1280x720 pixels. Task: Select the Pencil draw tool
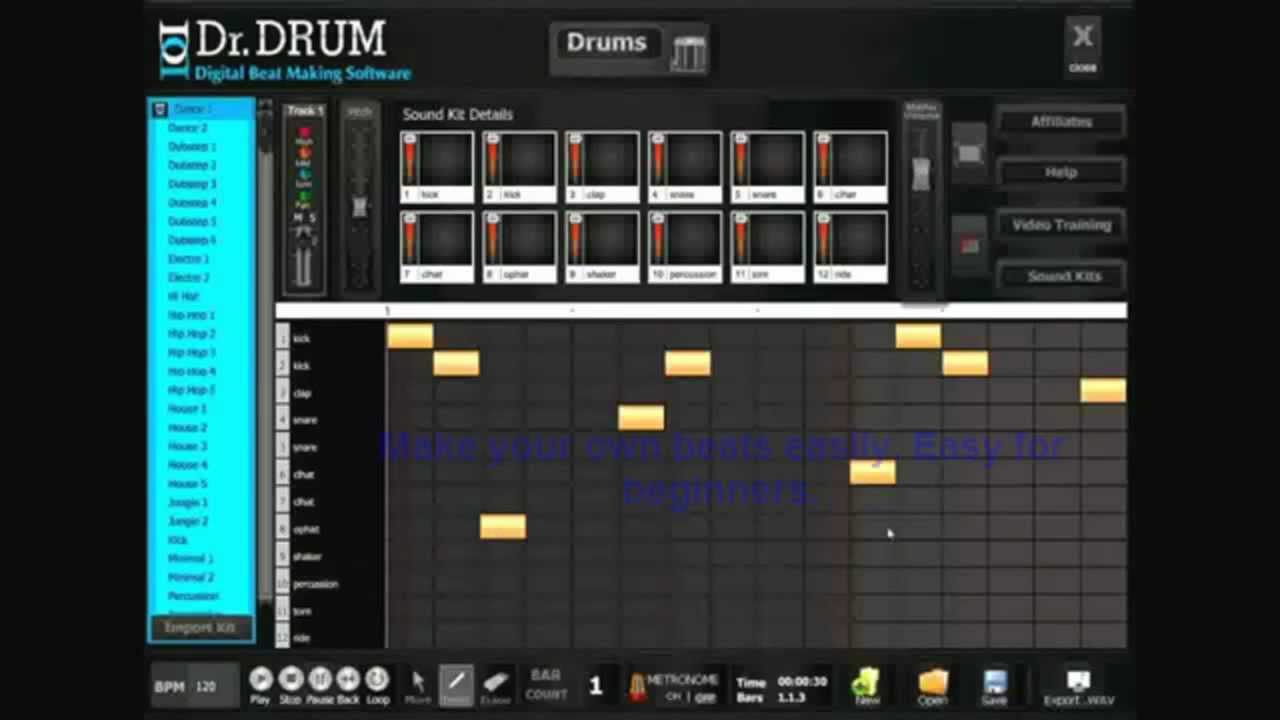point(456,685)
